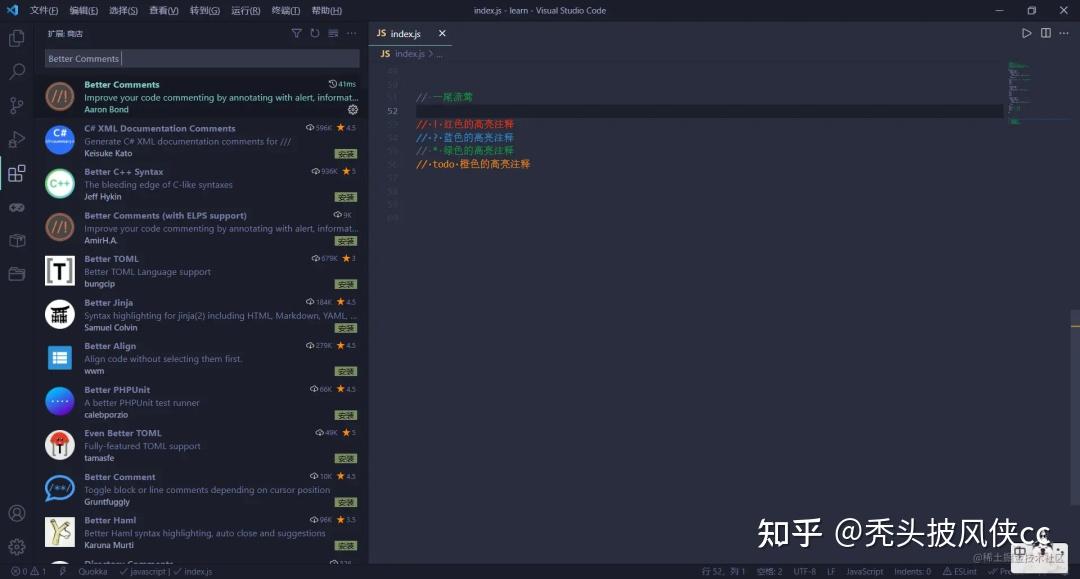Open extensions panel more actions menu
1080x579 pixels.
(x=352, y=33)
